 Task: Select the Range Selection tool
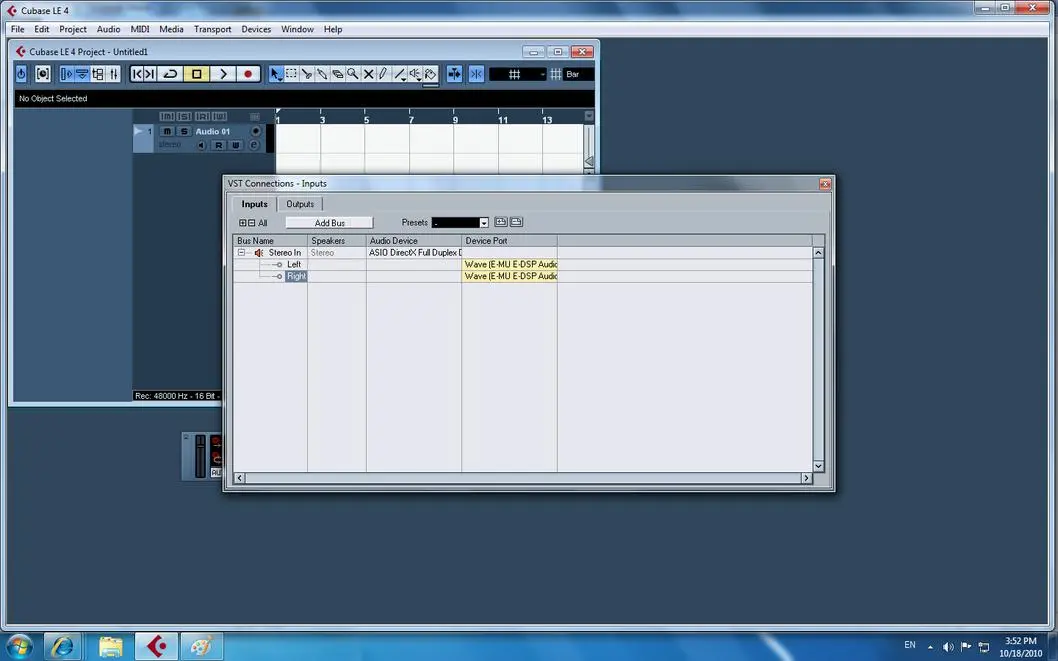point(291,74)
